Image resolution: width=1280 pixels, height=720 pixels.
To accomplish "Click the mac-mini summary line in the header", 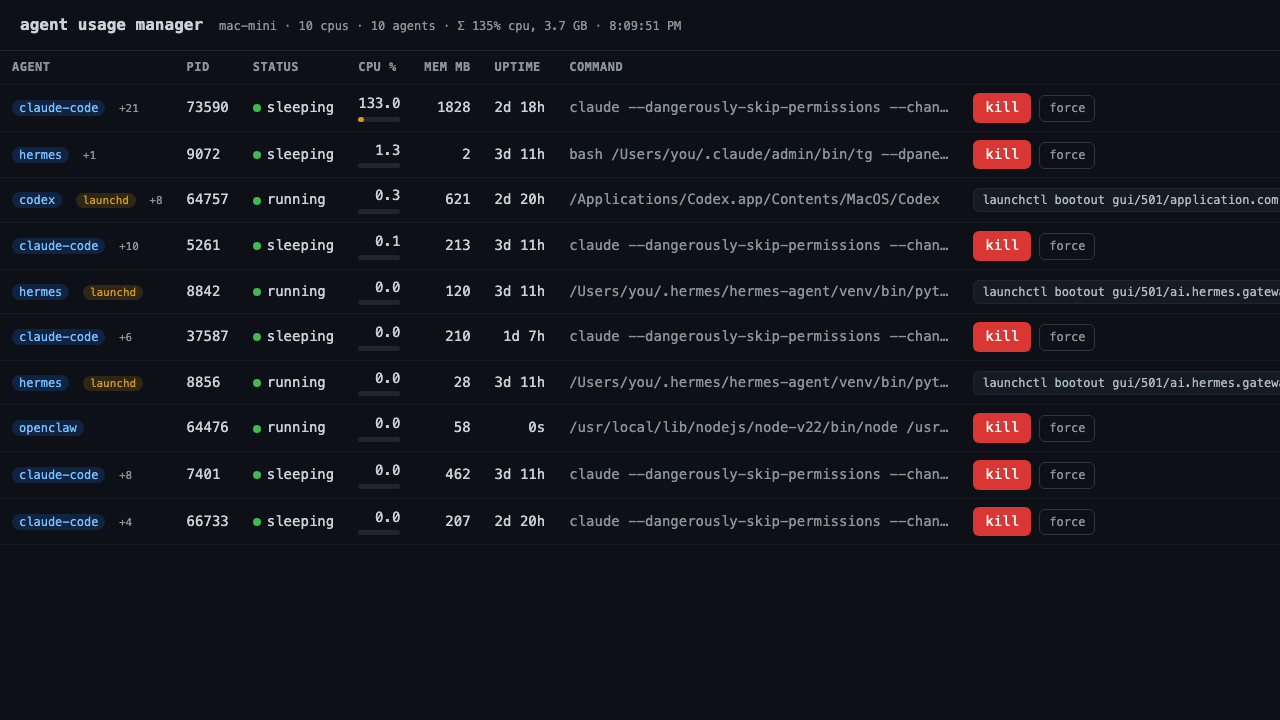I will 450,26.
